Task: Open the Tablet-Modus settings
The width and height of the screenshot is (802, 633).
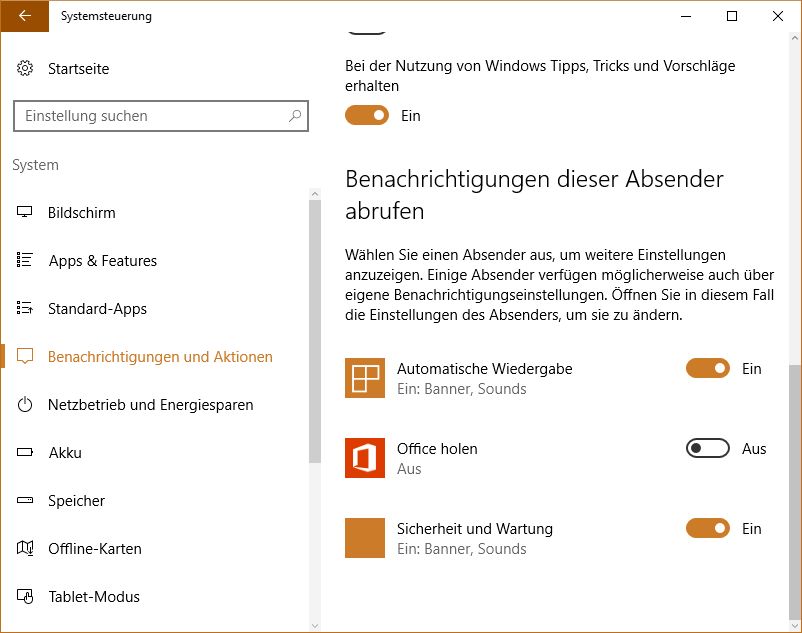Action: pyautogui.click(x=94, y=597)
